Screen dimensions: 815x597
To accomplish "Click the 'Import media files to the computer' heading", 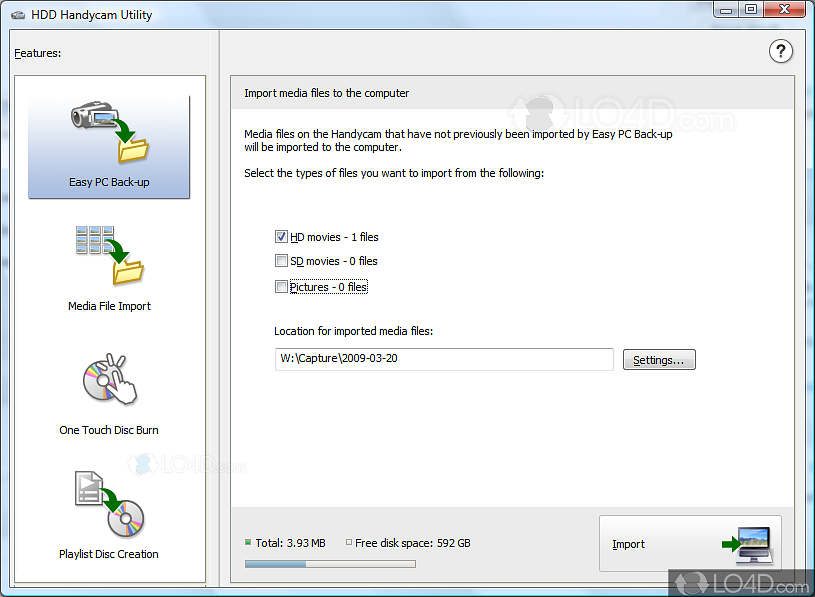I will pos(326,93).
